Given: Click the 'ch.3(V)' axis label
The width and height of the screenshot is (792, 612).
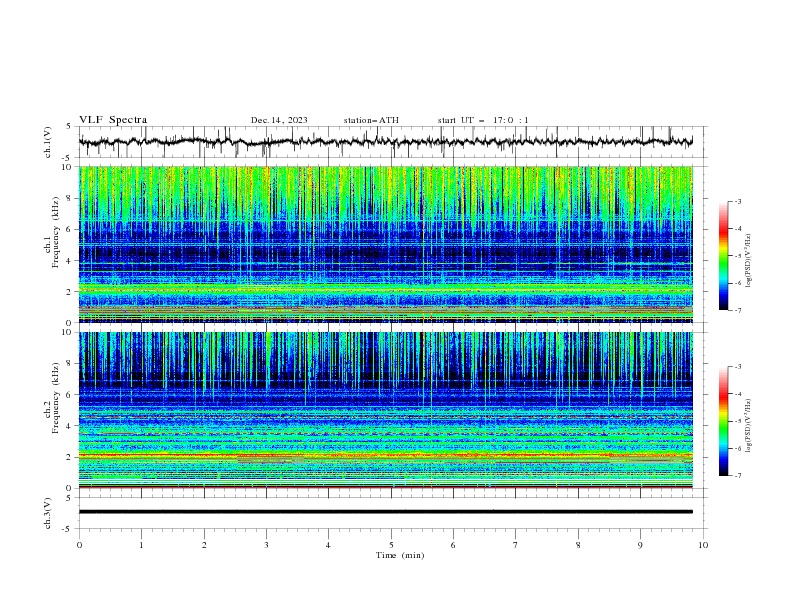Looking at the screenshot, I should point(48,513).
